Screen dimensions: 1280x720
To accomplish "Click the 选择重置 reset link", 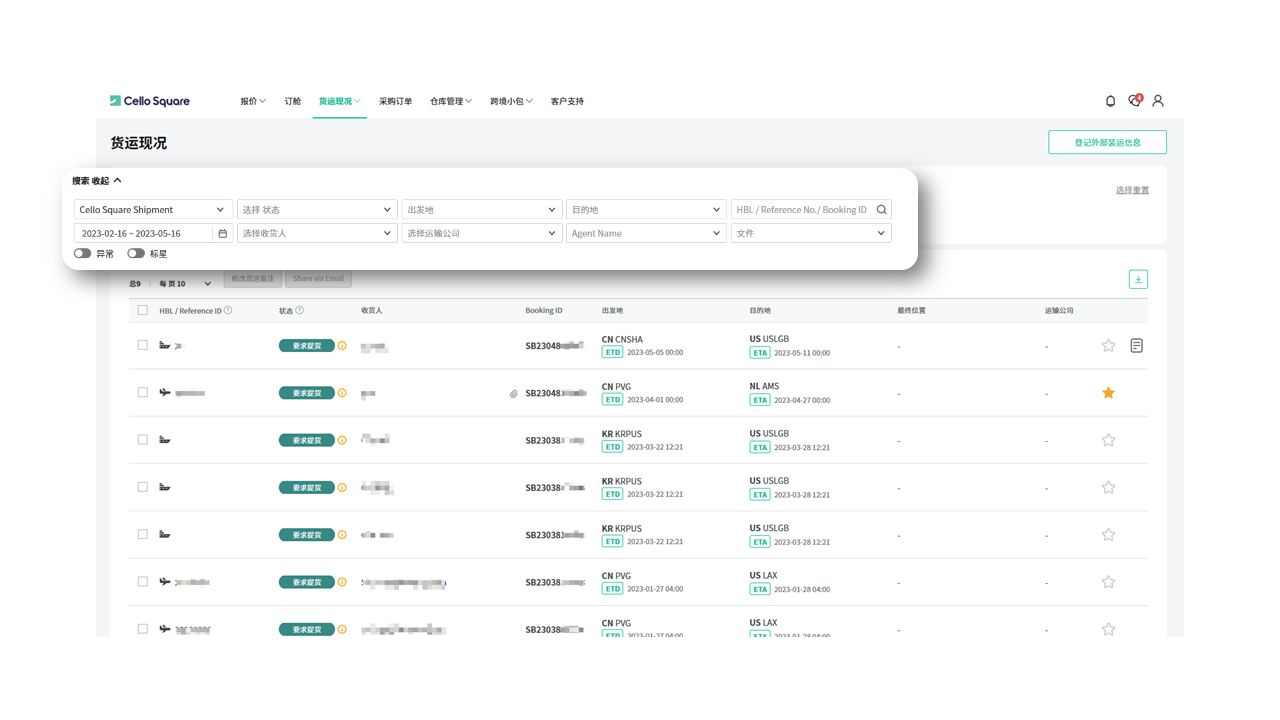I will click(1132, 190).
